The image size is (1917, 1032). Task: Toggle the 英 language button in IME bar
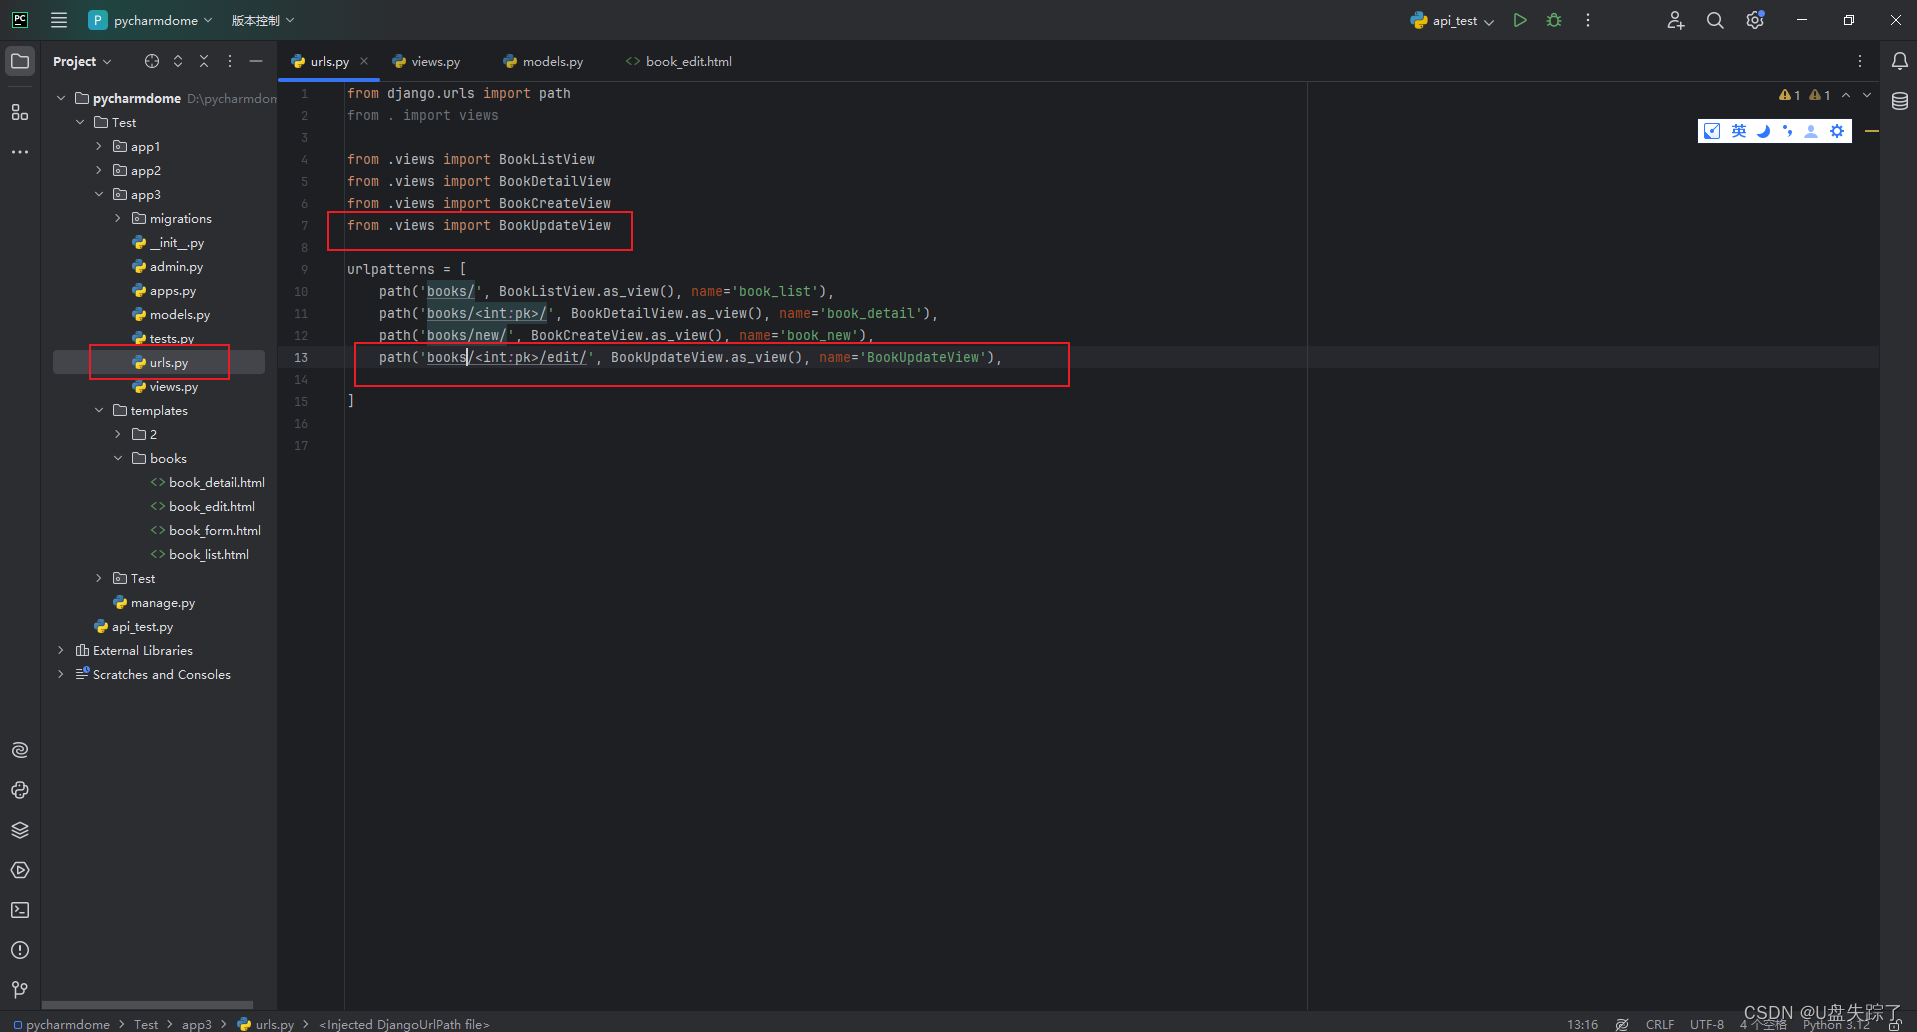point(1738,131)
